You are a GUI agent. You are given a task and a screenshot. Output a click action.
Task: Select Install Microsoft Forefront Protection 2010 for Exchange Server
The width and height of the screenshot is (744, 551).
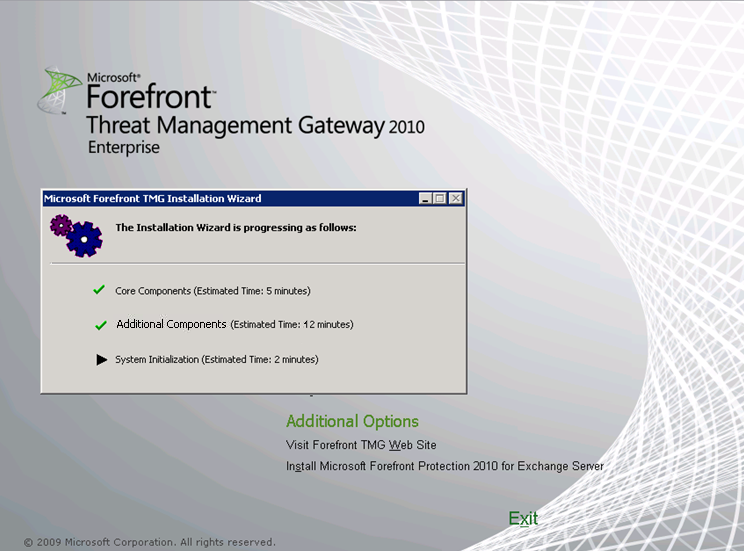(x=444, y=466)
